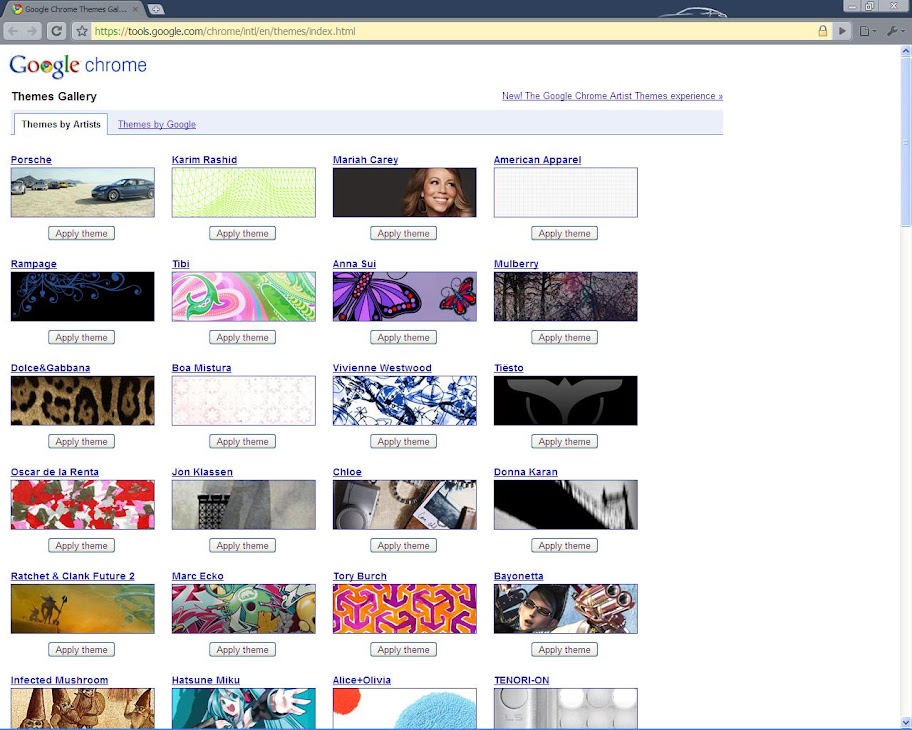Go back using the browser back arrow
912x730 pixels.
click(13, 31)
